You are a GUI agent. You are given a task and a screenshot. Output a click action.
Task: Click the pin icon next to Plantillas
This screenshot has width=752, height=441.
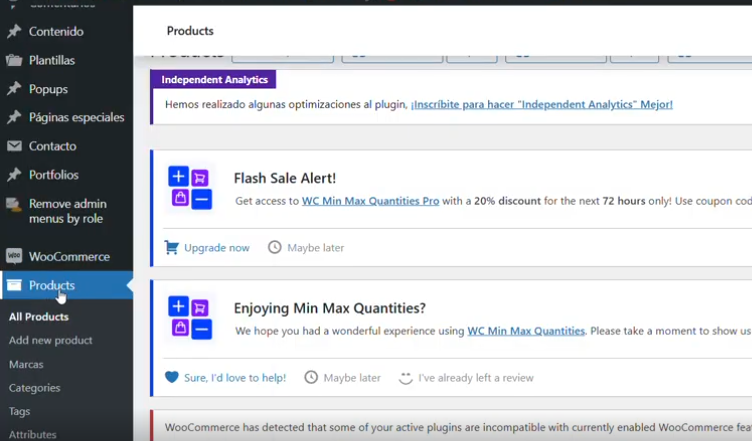coord(14,60)
